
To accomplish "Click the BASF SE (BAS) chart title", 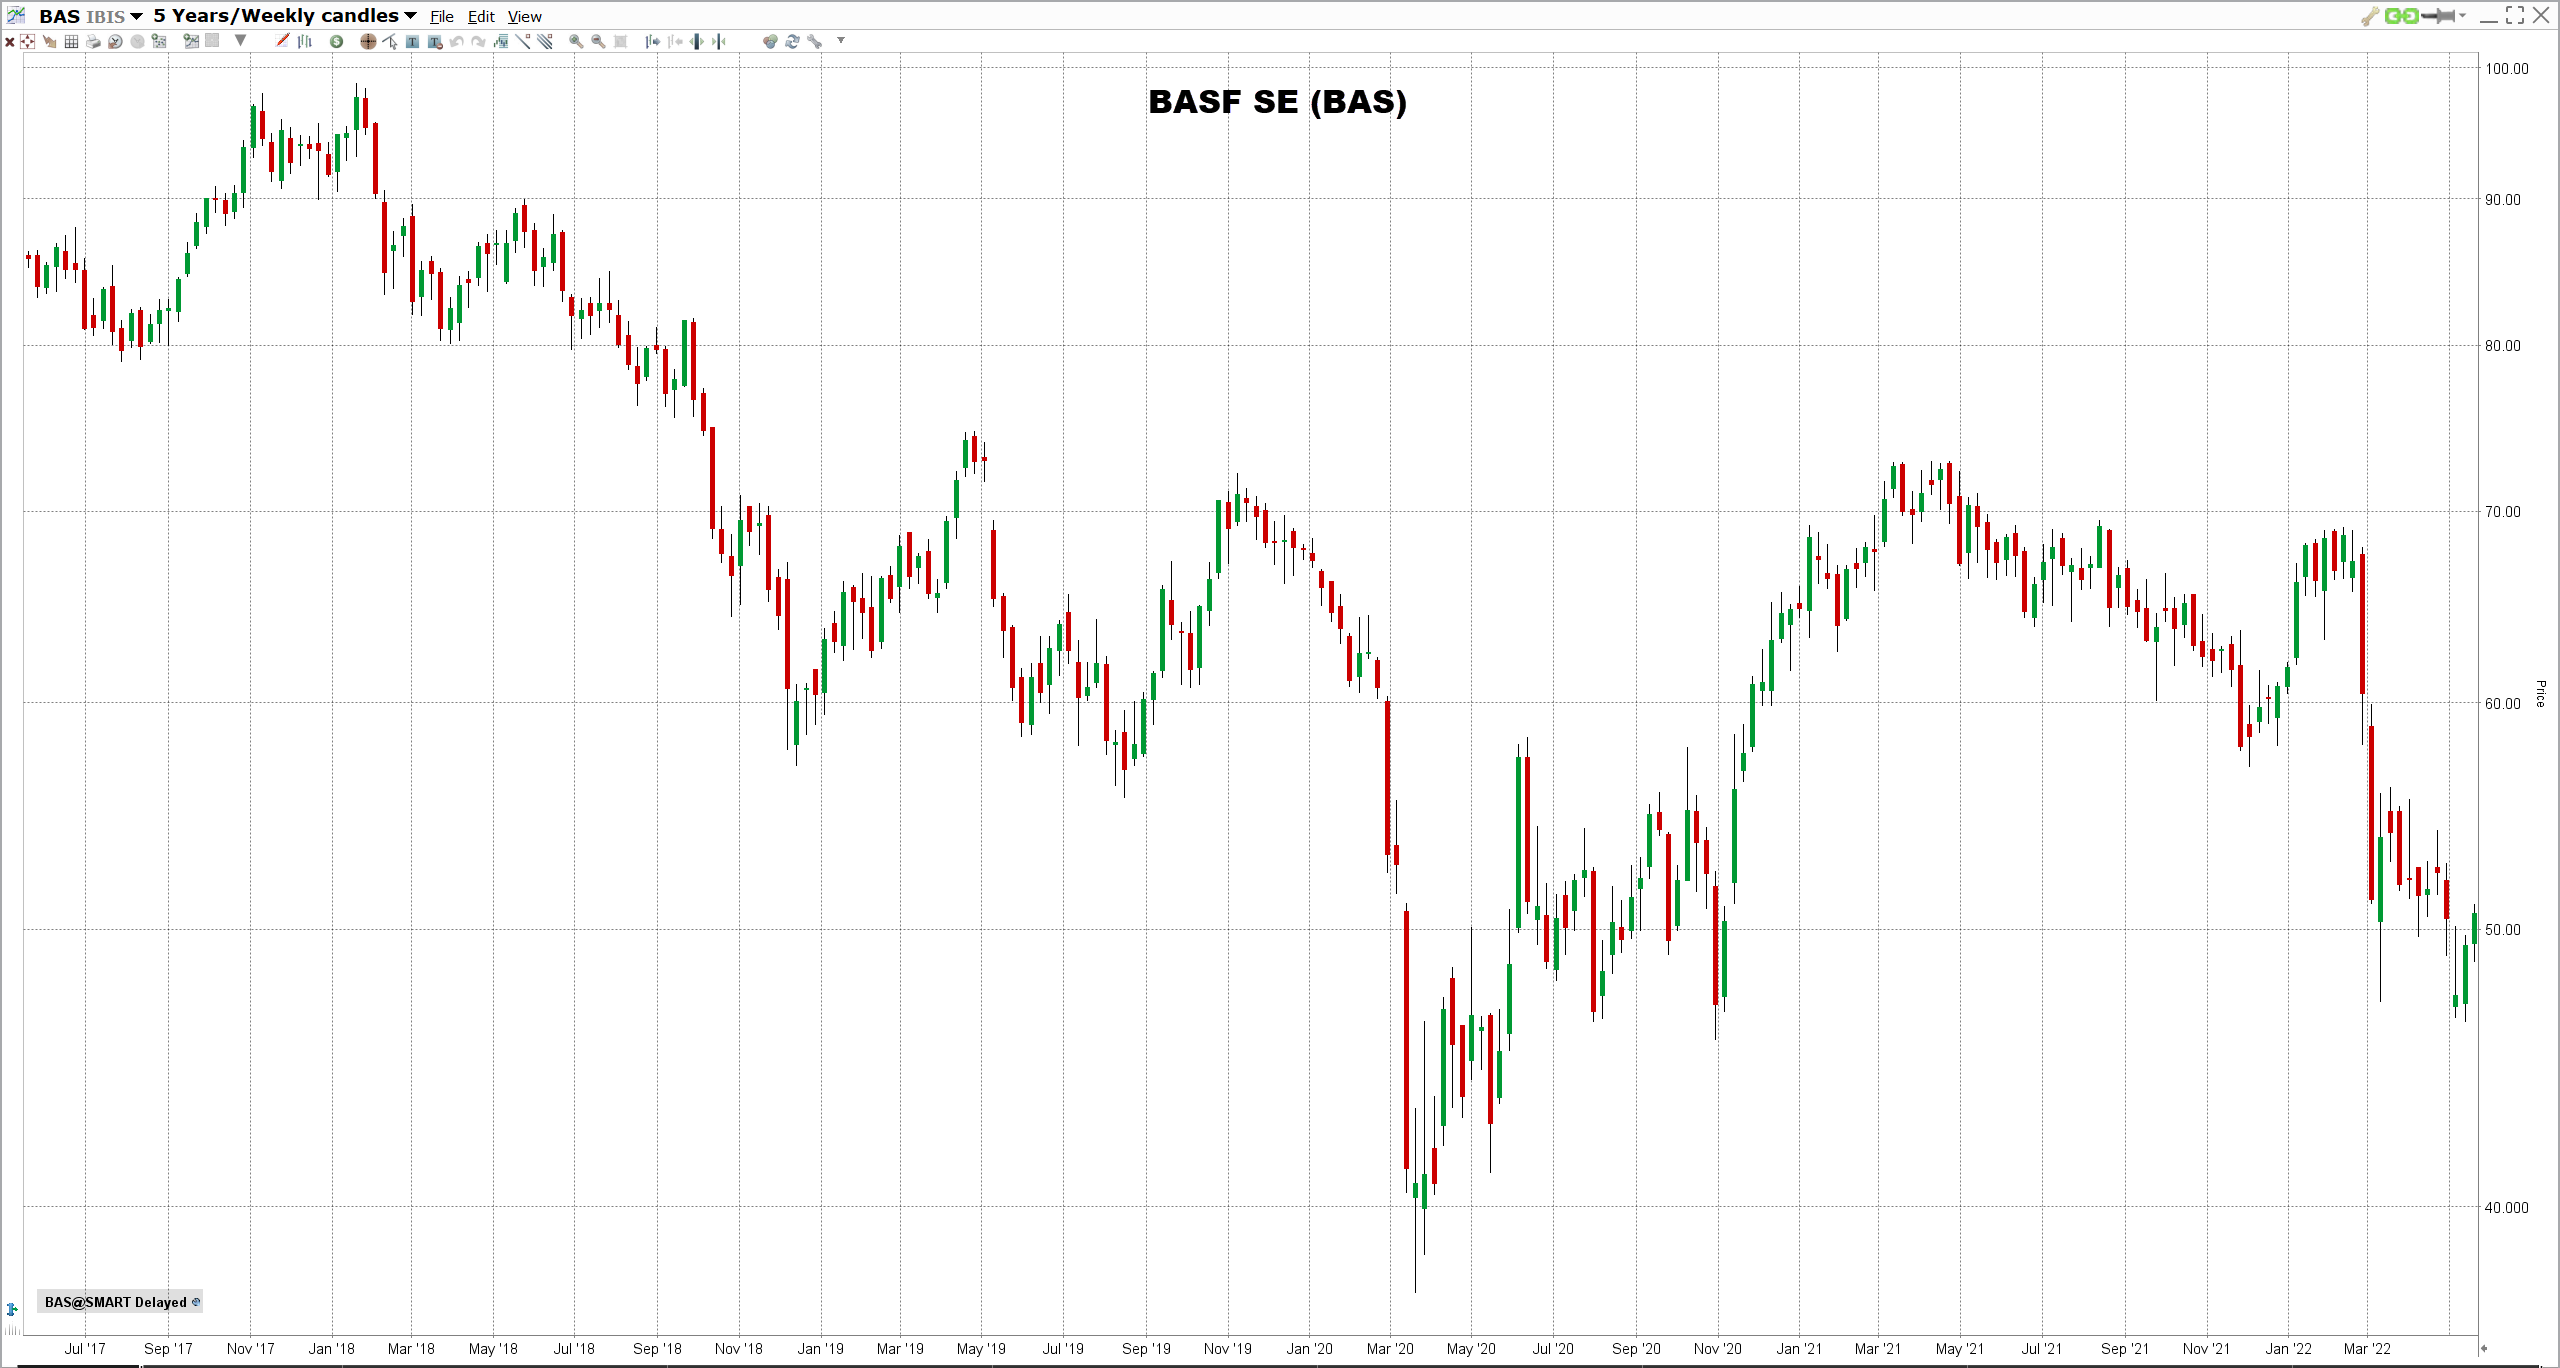I will pyautogui.click(x=1277, y=102).
